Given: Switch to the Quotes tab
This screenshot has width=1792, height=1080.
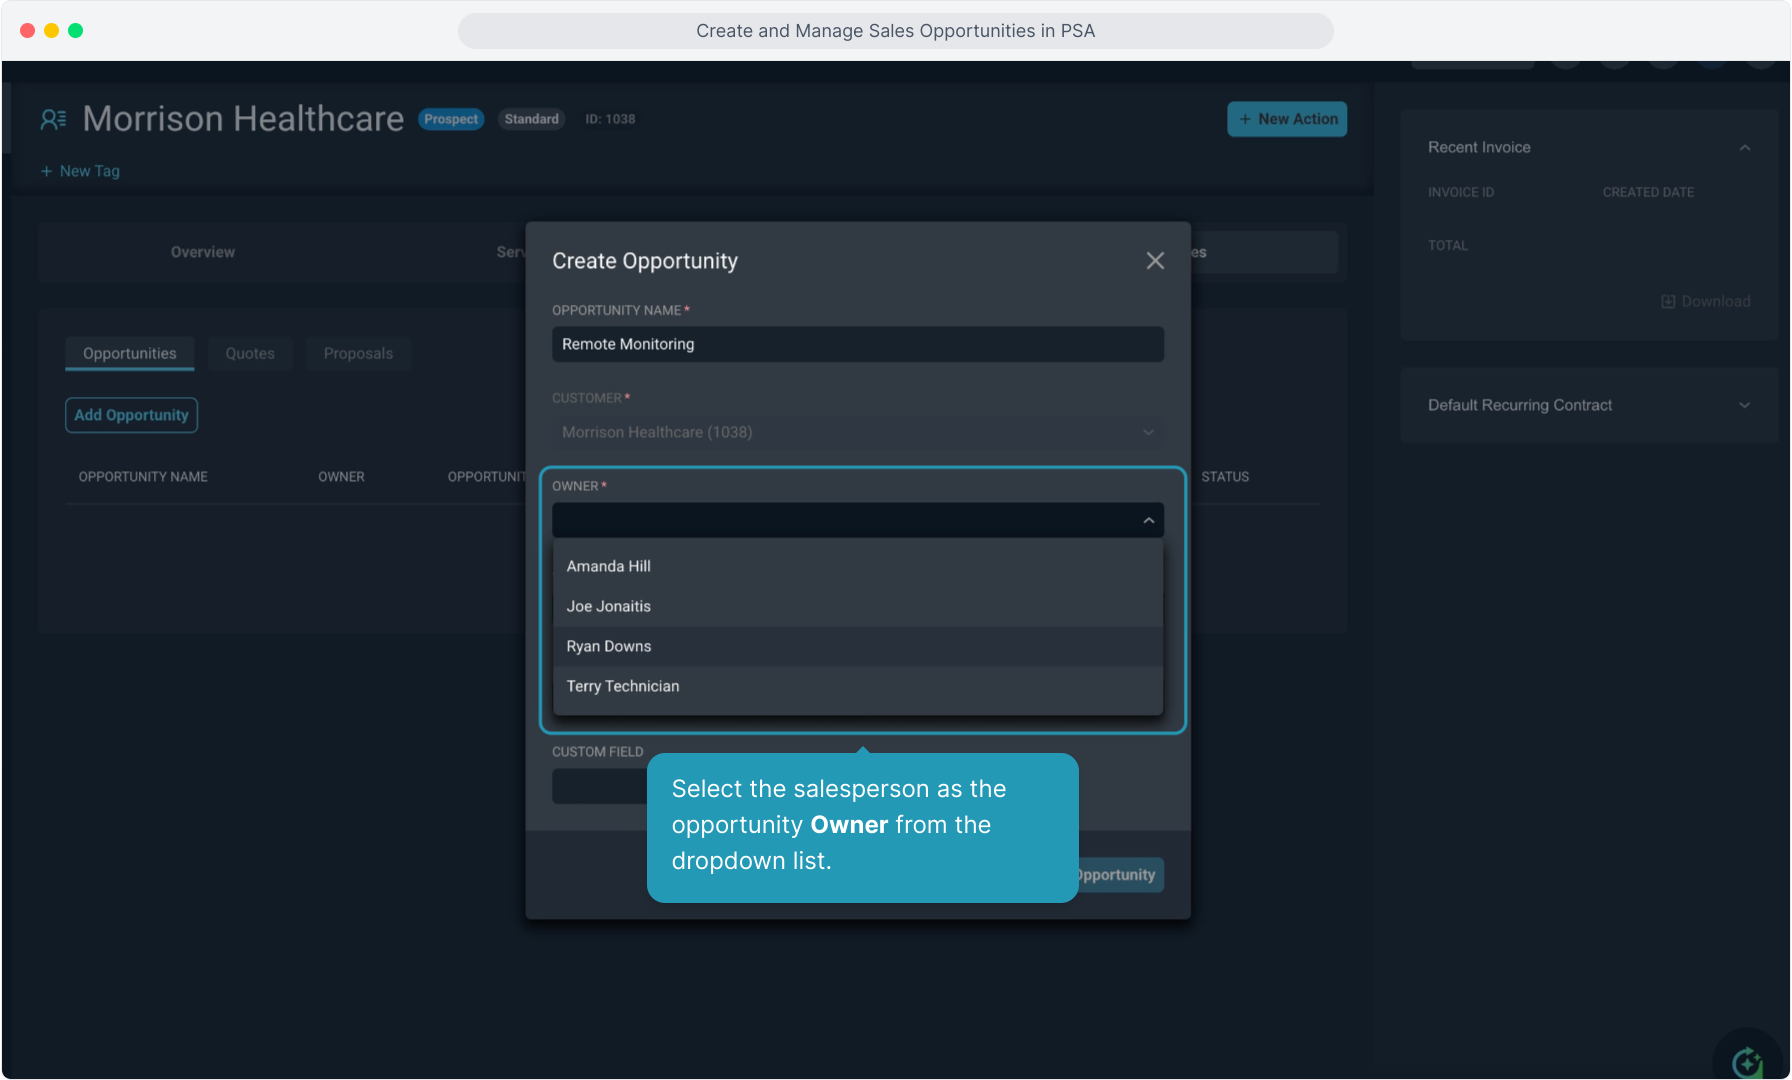Looking at the screenshot, I should click(x=250, y=354).
